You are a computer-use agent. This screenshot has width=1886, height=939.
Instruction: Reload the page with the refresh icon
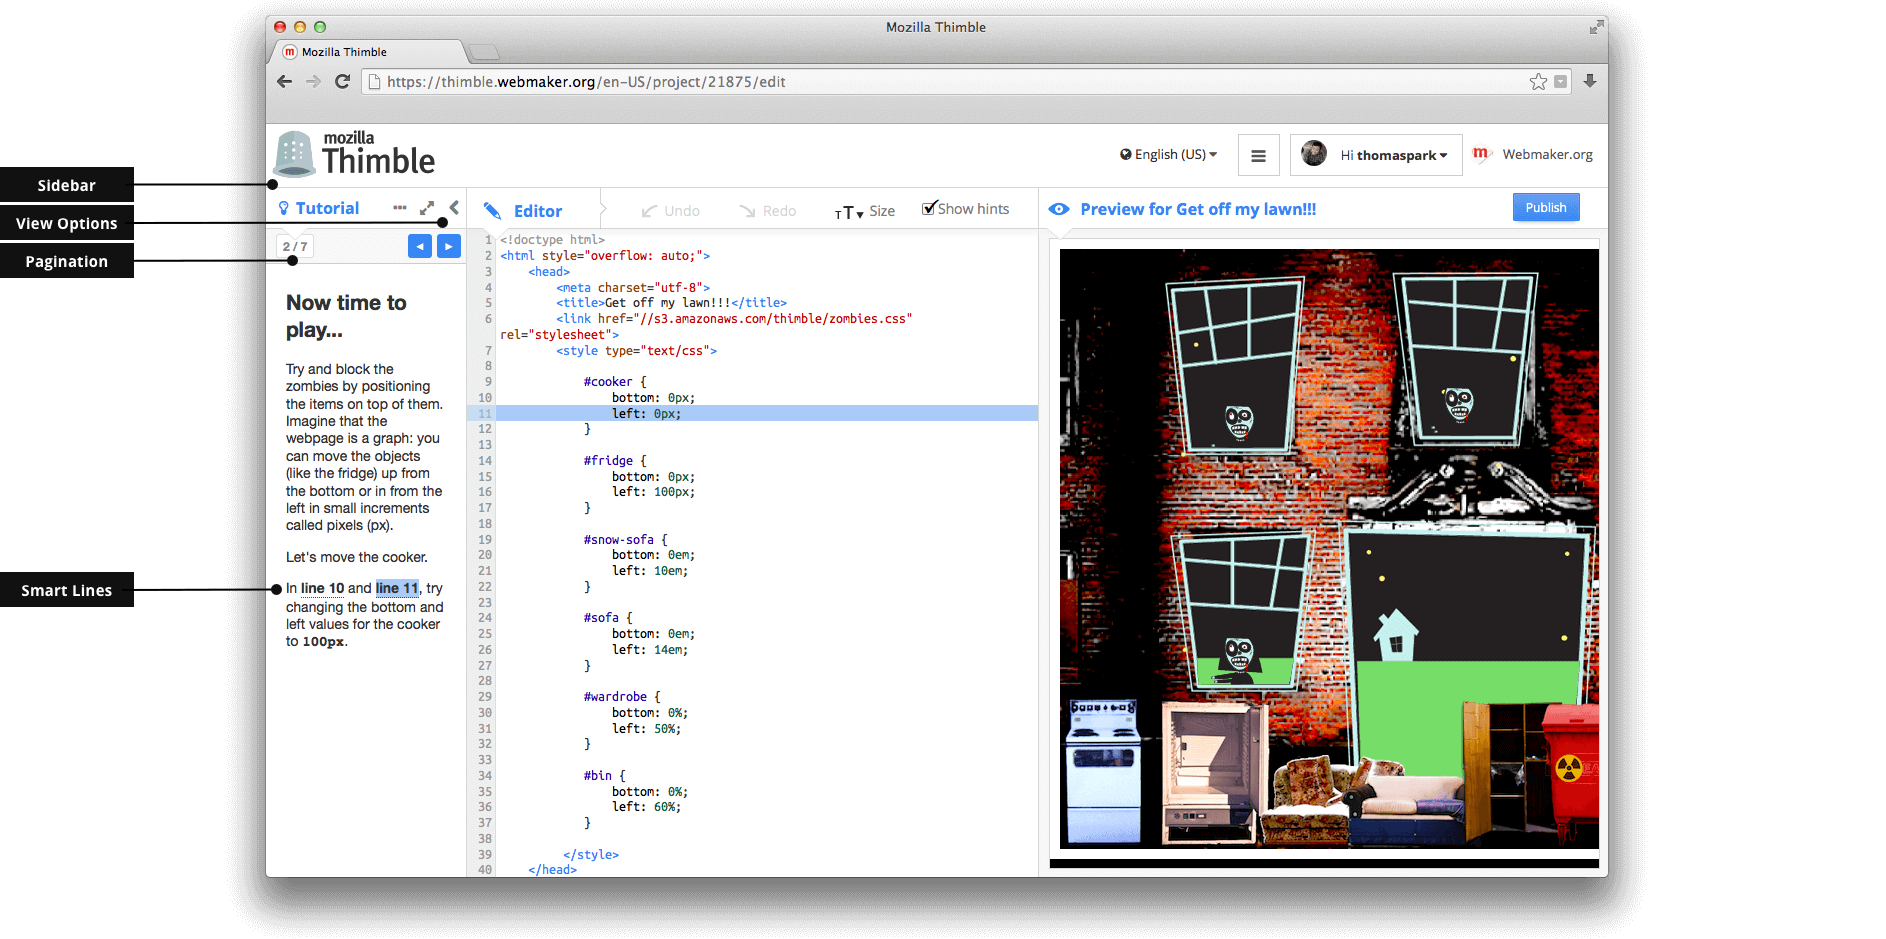click(x=342, y=82)
